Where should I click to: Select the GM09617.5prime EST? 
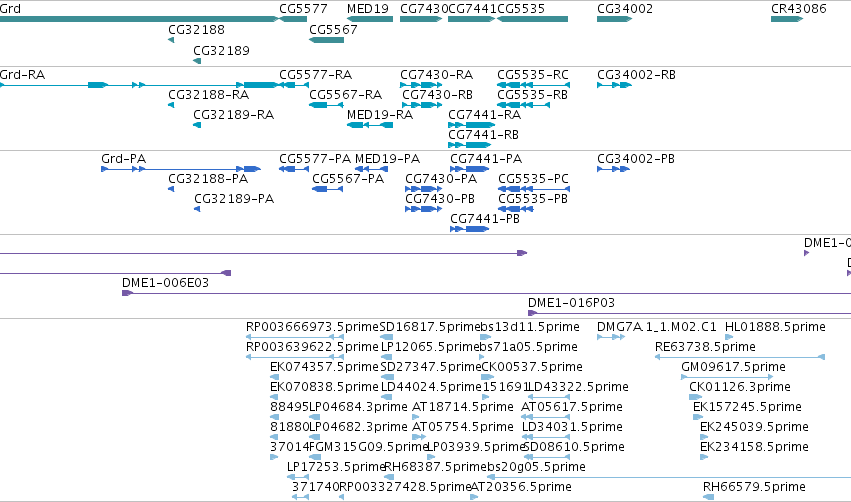(727, 377)
